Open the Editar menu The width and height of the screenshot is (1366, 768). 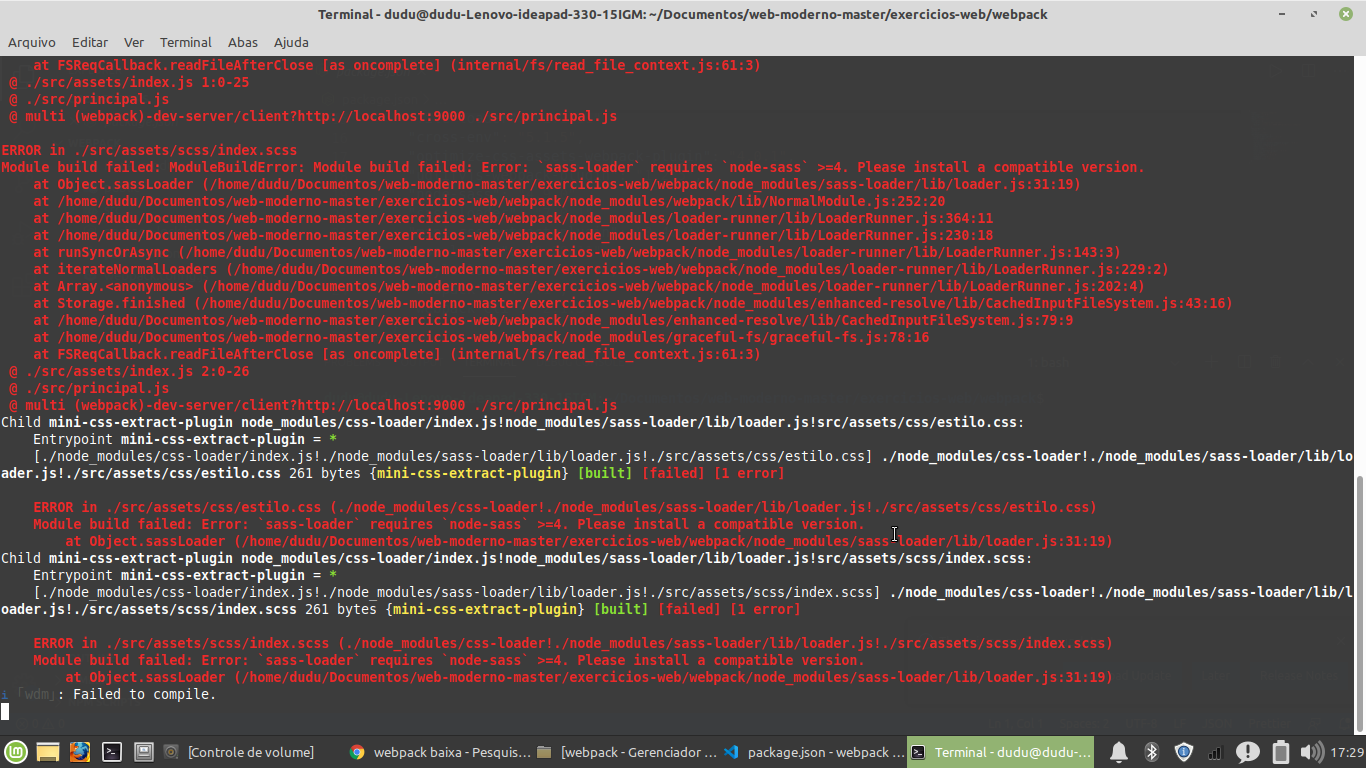[90, 42]
